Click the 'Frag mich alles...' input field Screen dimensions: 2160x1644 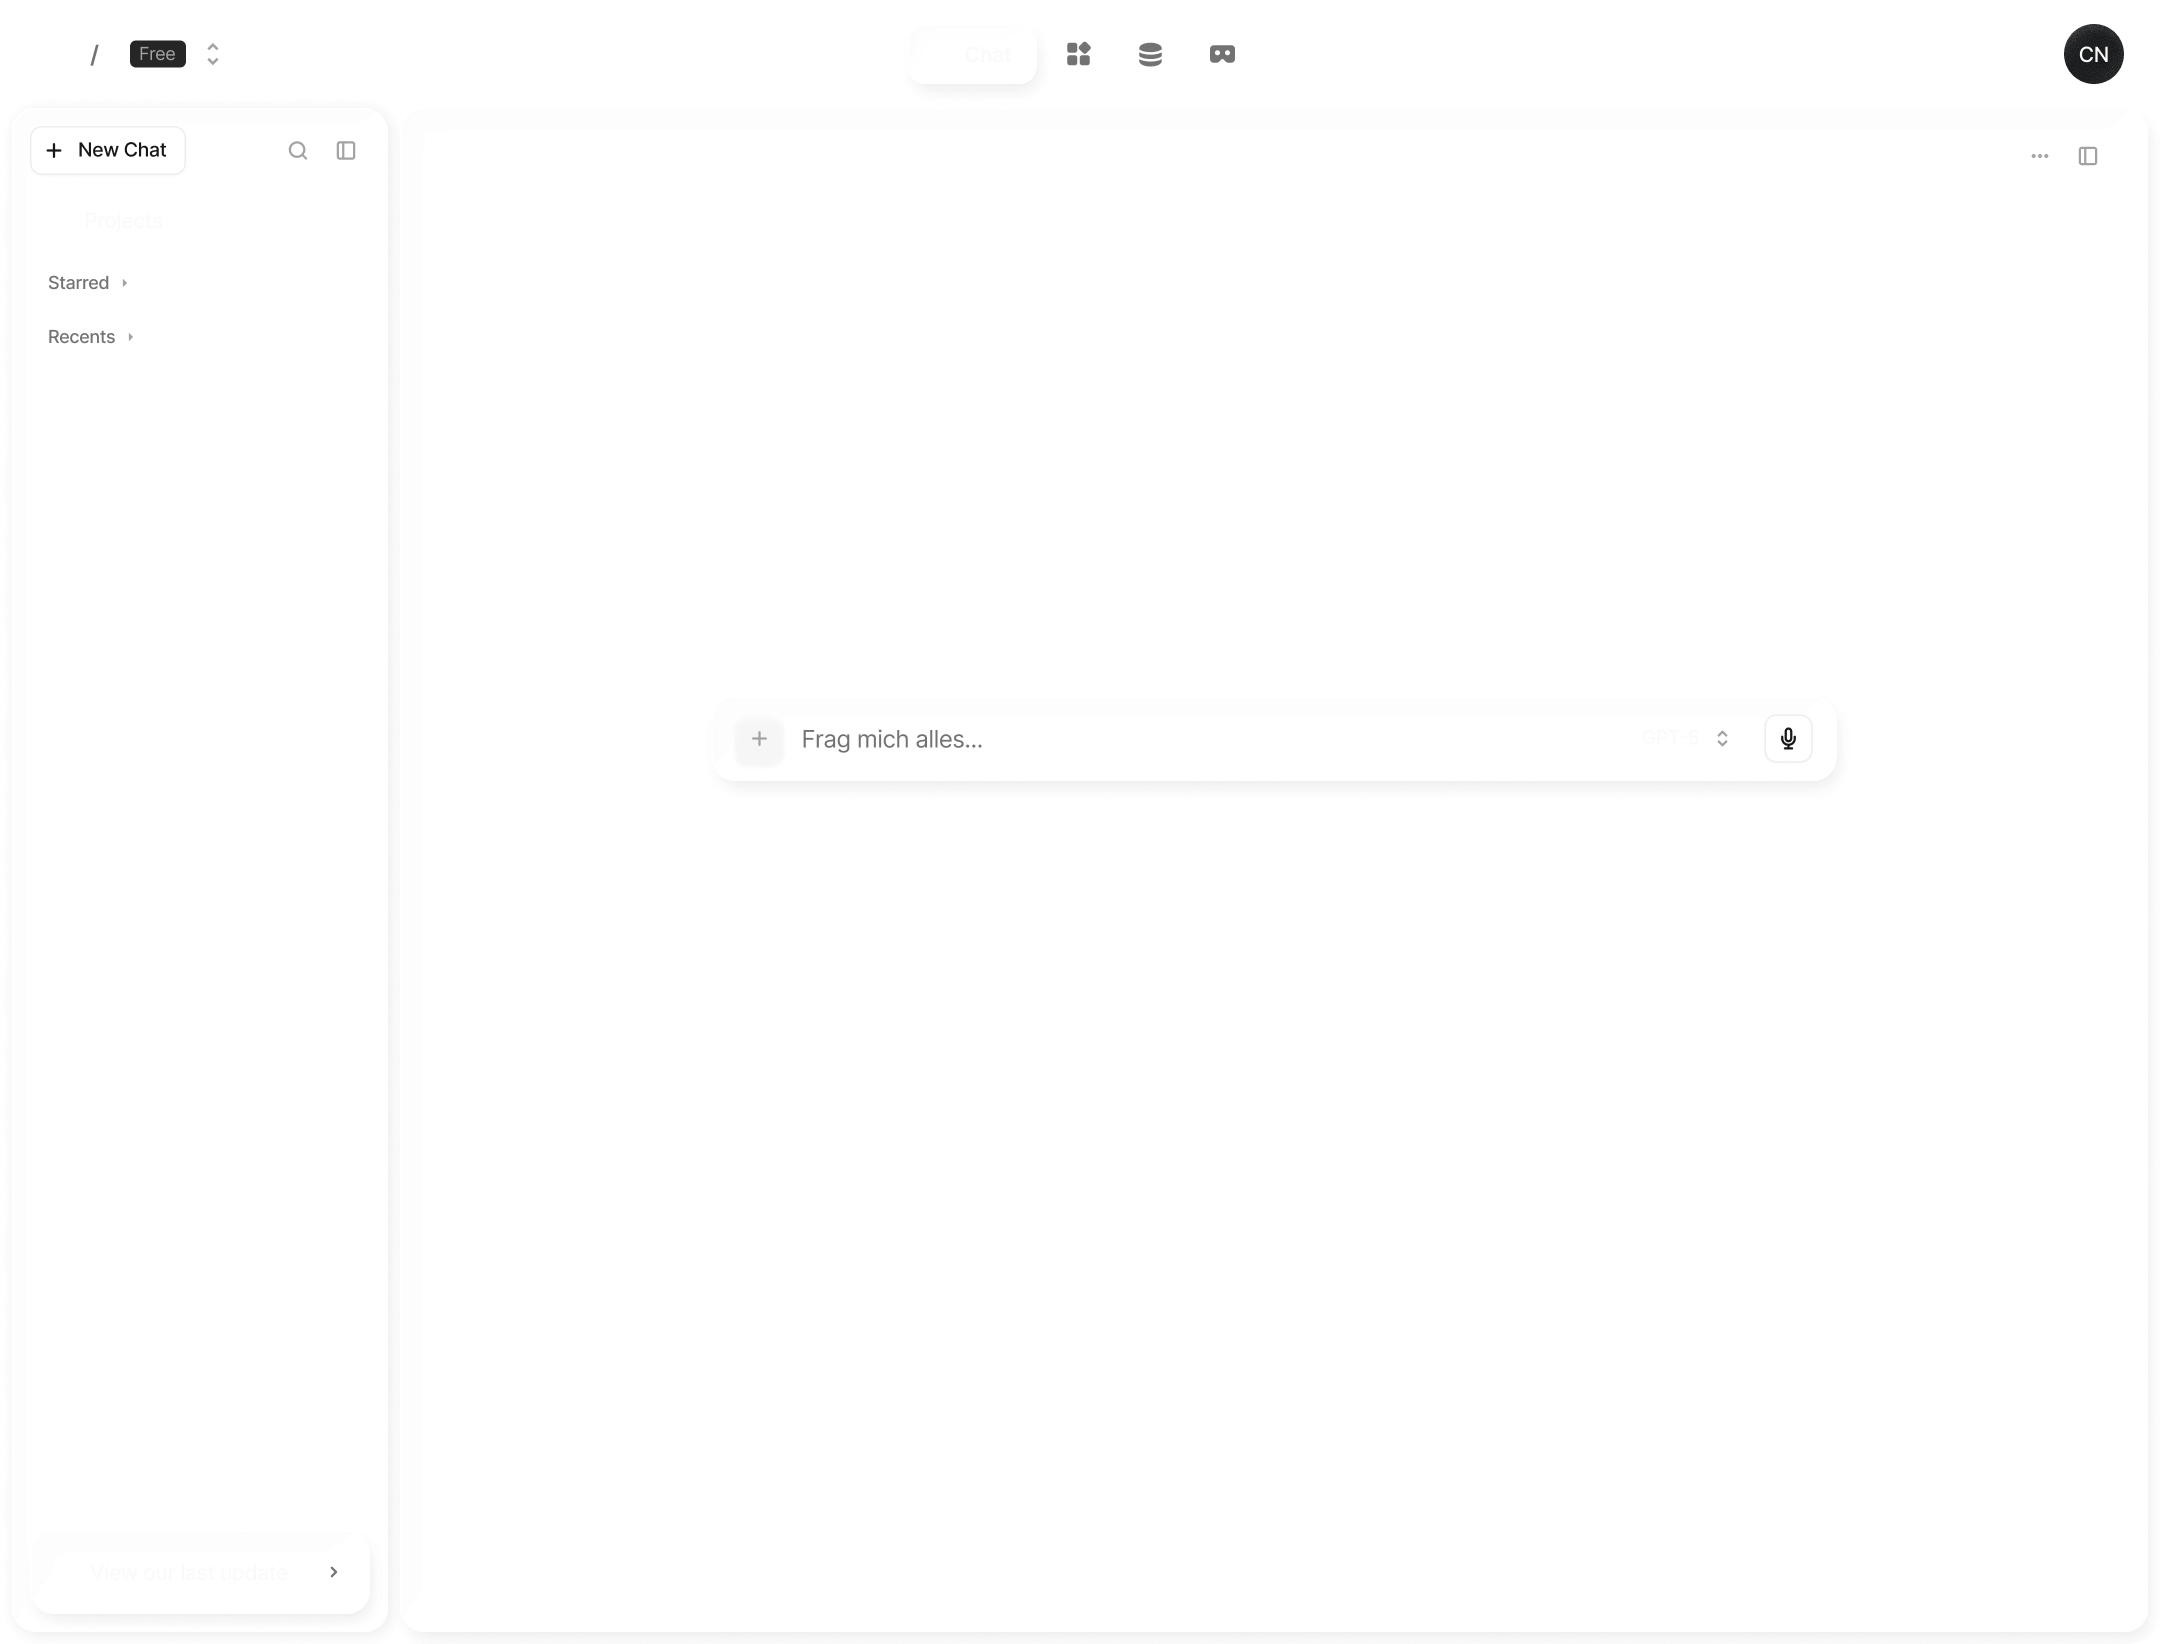point(1100,739)
